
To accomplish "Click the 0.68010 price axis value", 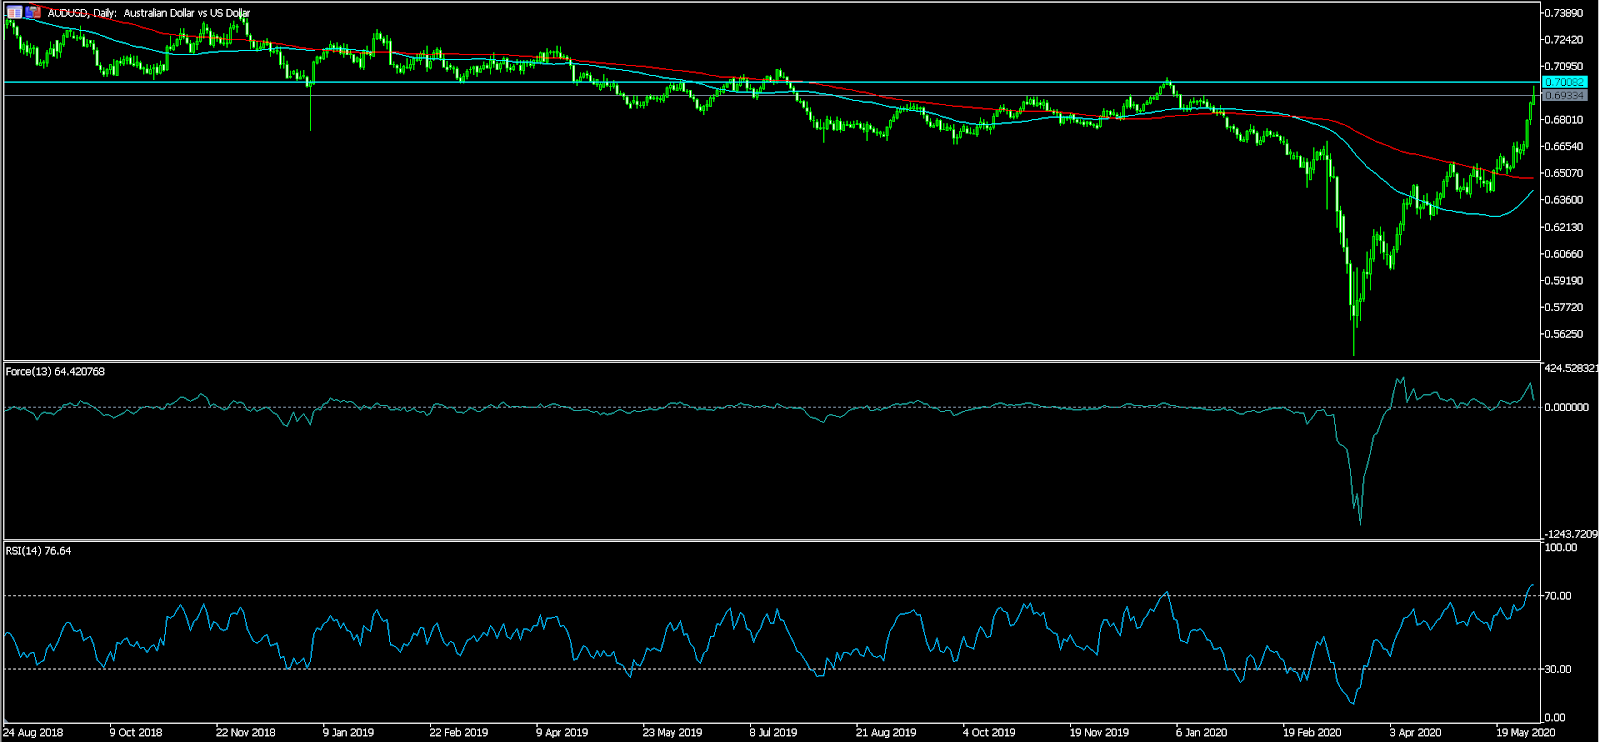I will pyautogui.click(x=1564, y=120).
